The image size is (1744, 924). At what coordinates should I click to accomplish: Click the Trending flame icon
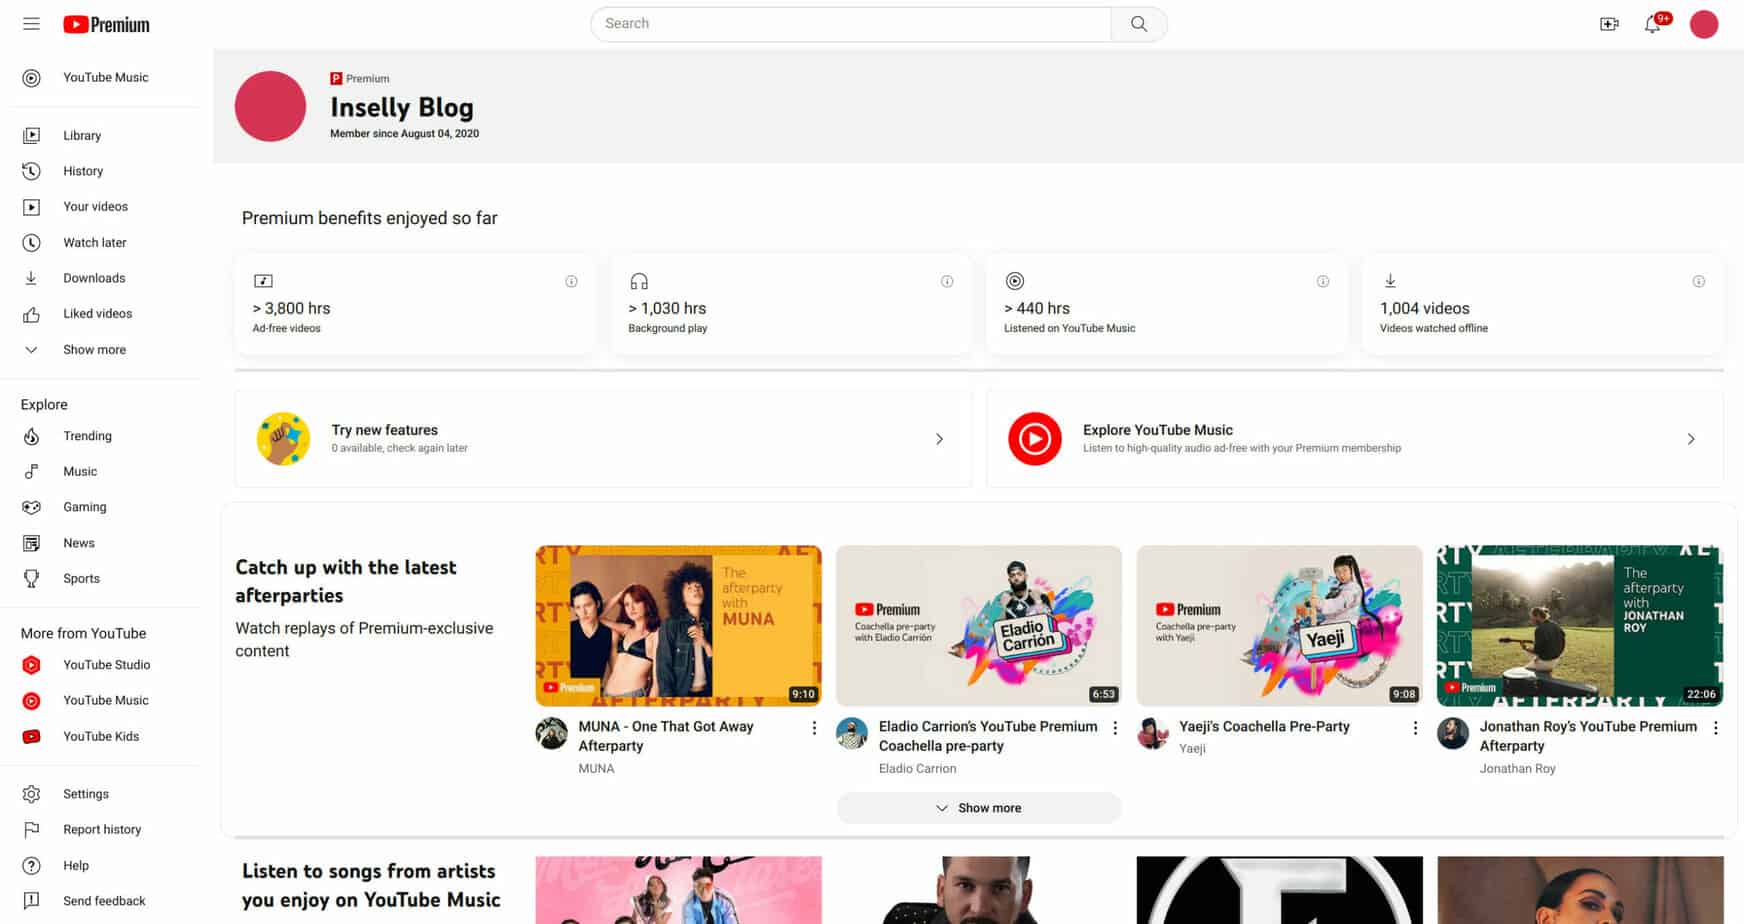[32, 436]
